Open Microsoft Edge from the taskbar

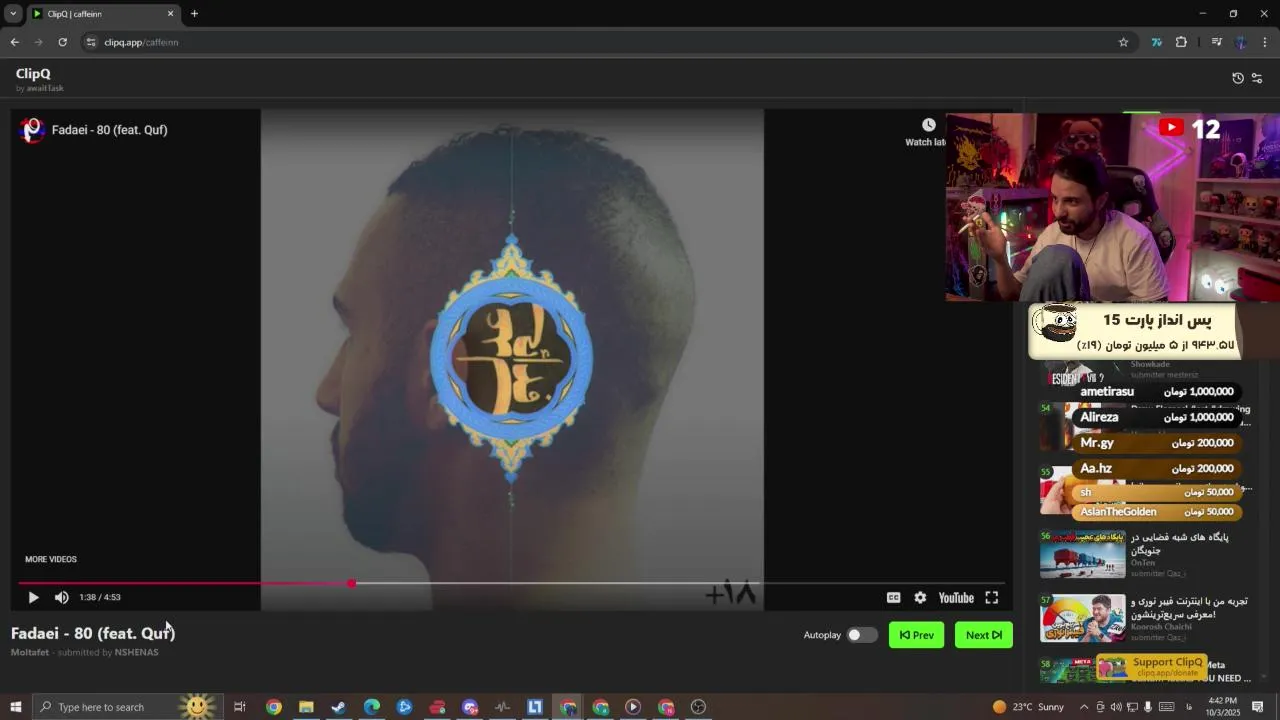[372, 707]
